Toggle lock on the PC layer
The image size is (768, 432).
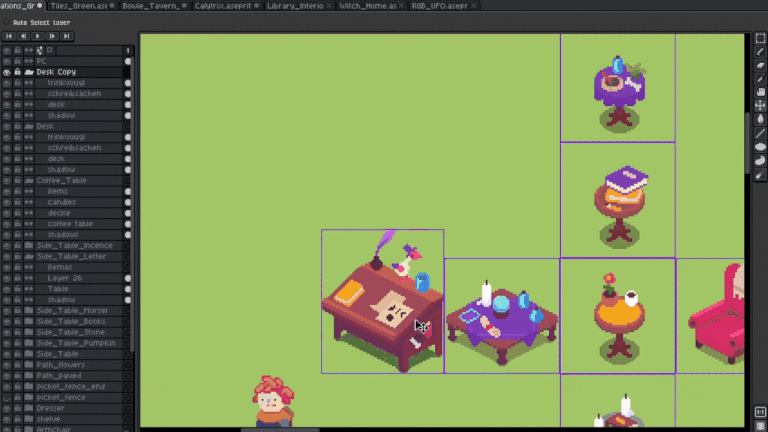tap(18, 61)
